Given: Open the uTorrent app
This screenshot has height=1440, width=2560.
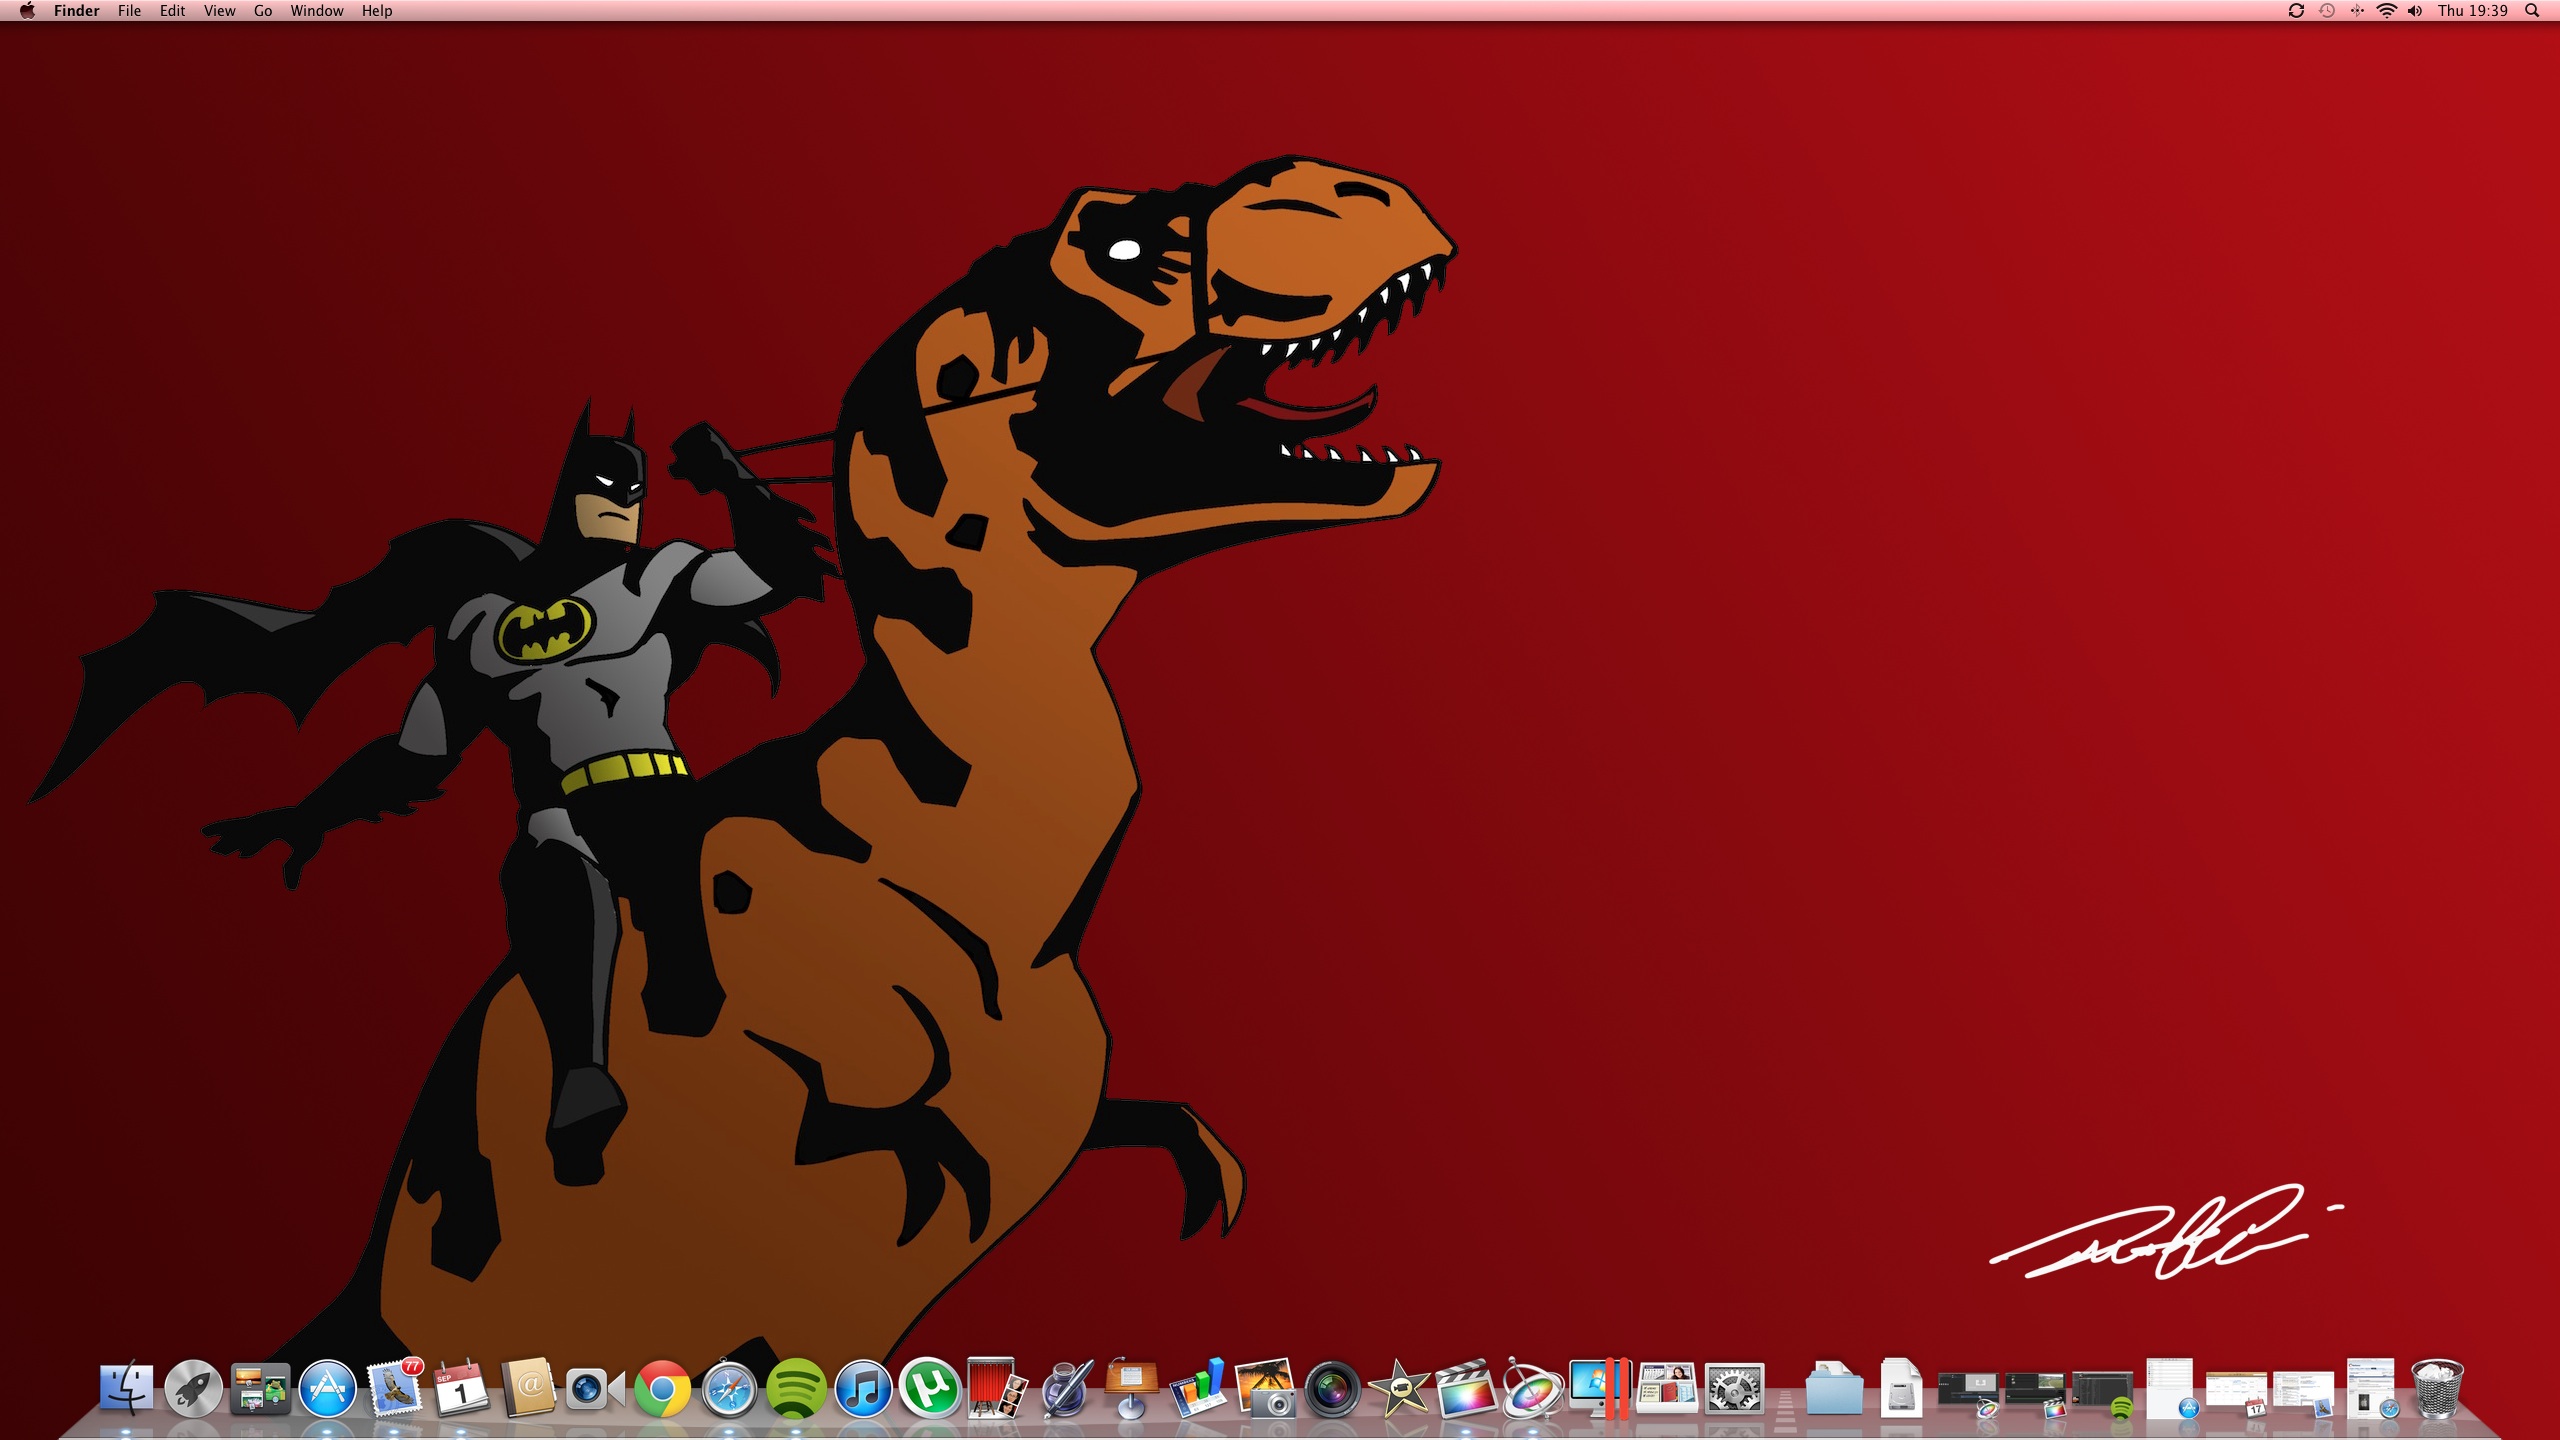Looking at the screenshot, I should click(x=929, y=1389).
